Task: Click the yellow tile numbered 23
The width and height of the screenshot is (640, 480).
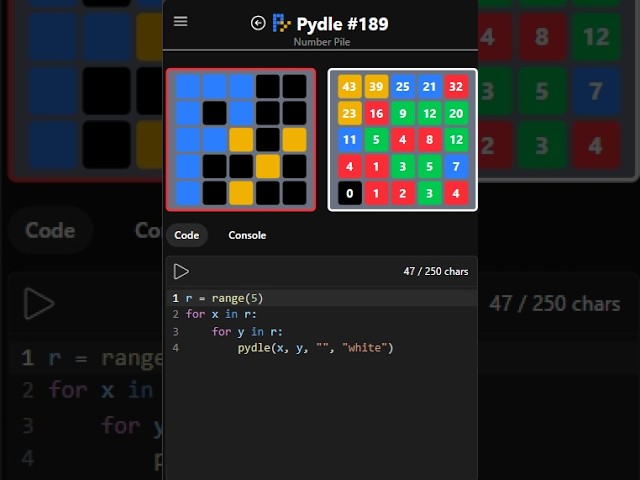Action: pyautogui.click(x=349, y=113)
